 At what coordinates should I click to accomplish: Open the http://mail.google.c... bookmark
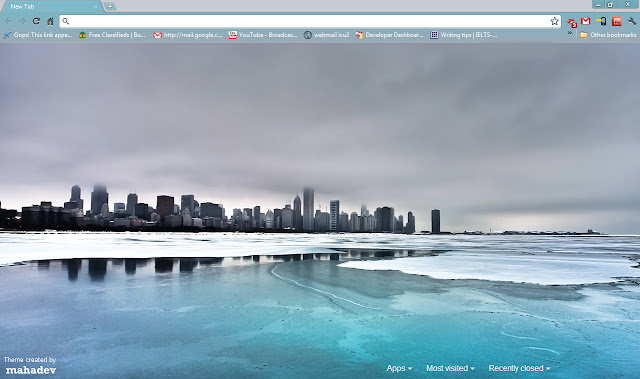pos(188,35)
